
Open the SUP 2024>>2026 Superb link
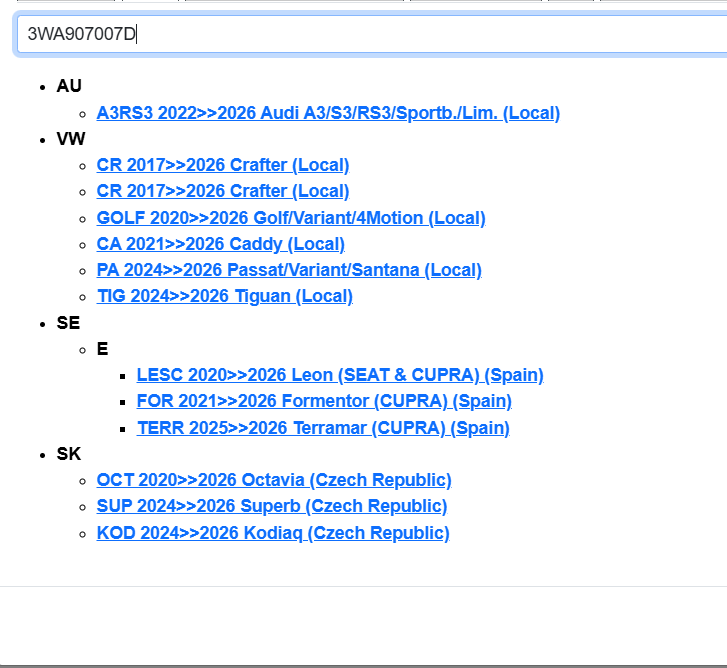click(271, 506)
